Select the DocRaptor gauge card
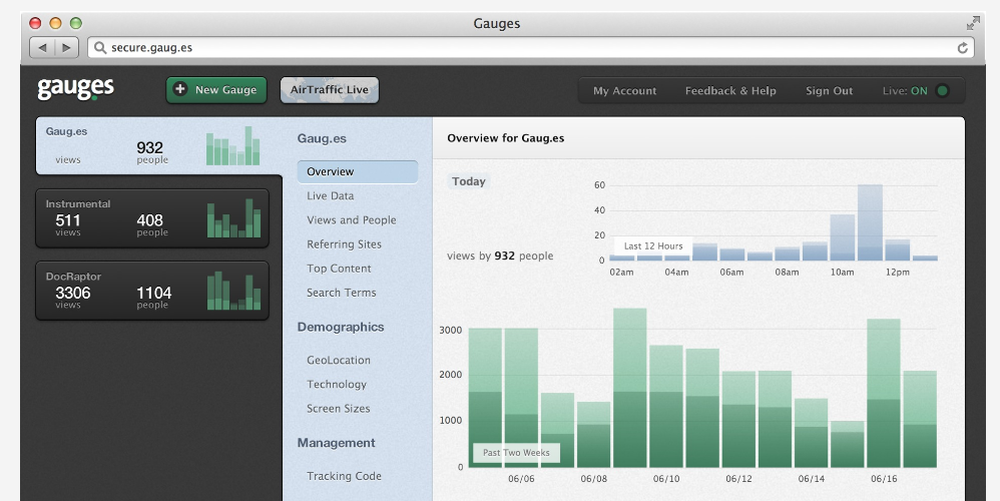1000x501 pixels. click(152, 291)
